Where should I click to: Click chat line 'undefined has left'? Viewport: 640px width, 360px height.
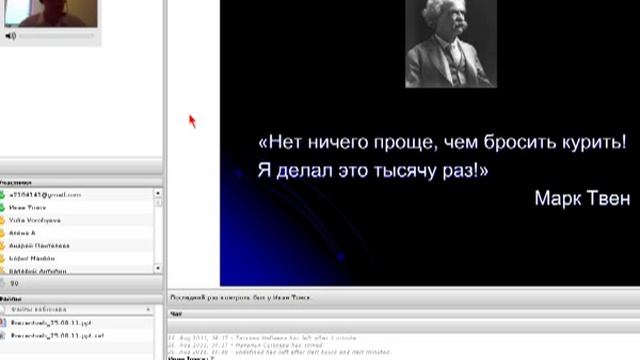(280, 352)
